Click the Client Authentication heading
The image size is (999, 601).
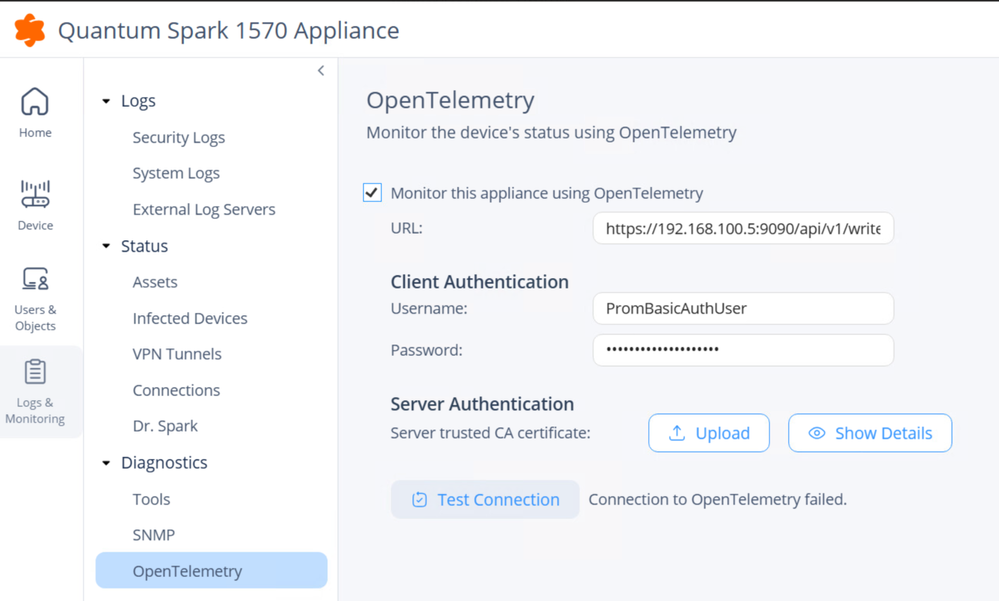[479, 282]
